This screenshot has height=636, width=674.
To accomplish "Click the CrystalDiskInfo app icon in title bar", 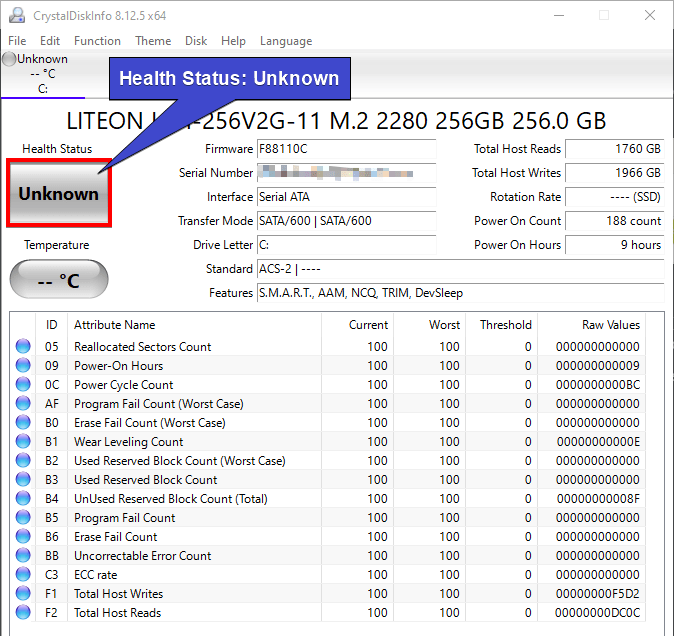I will pos(16,15).
